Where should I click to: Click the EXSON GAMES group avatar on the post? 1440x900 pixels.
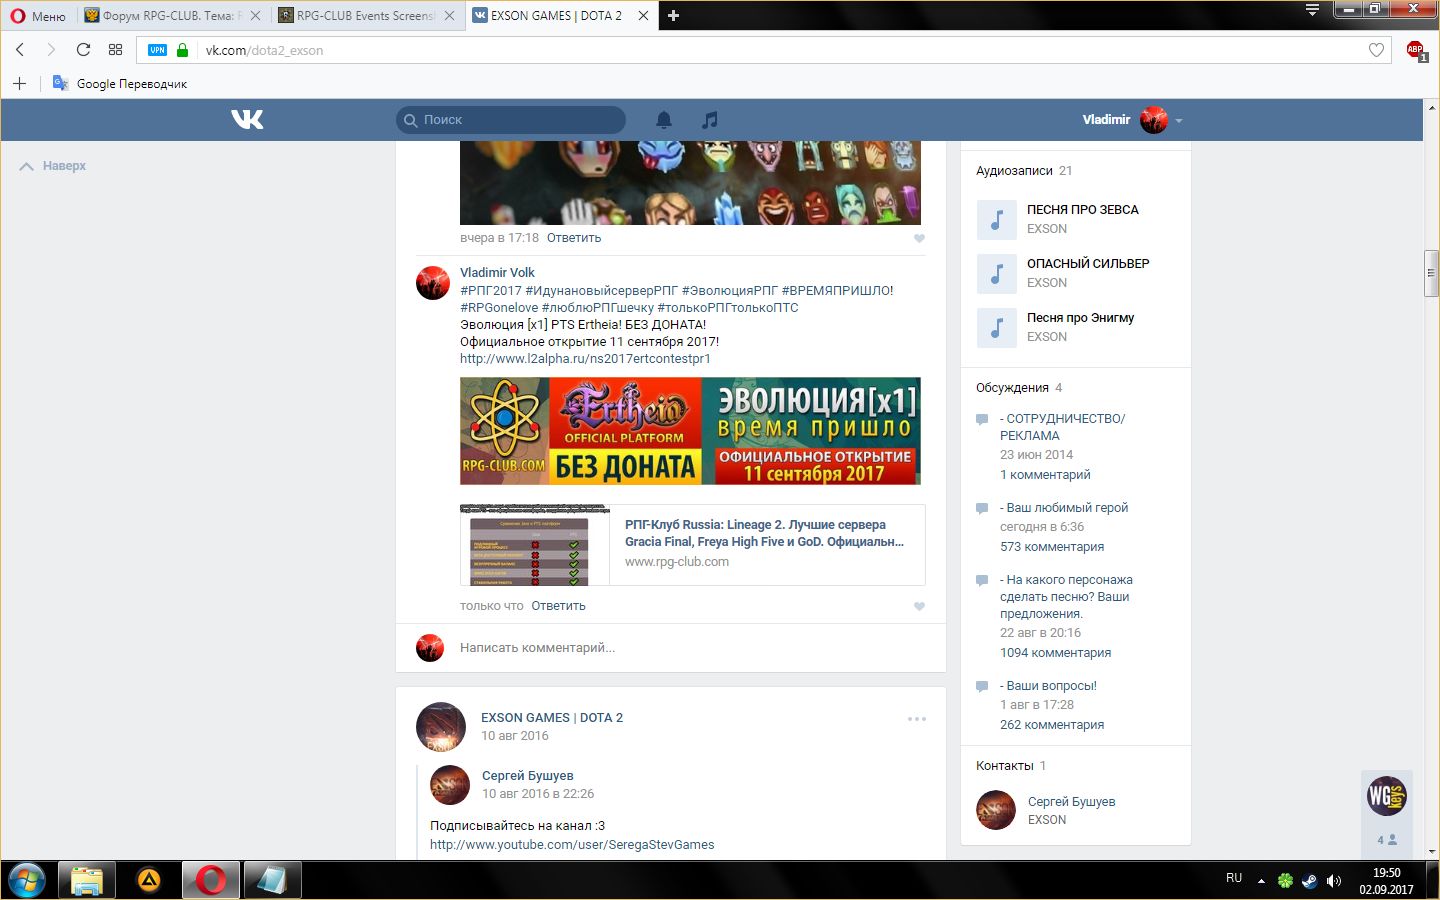[x=441, y=727]
